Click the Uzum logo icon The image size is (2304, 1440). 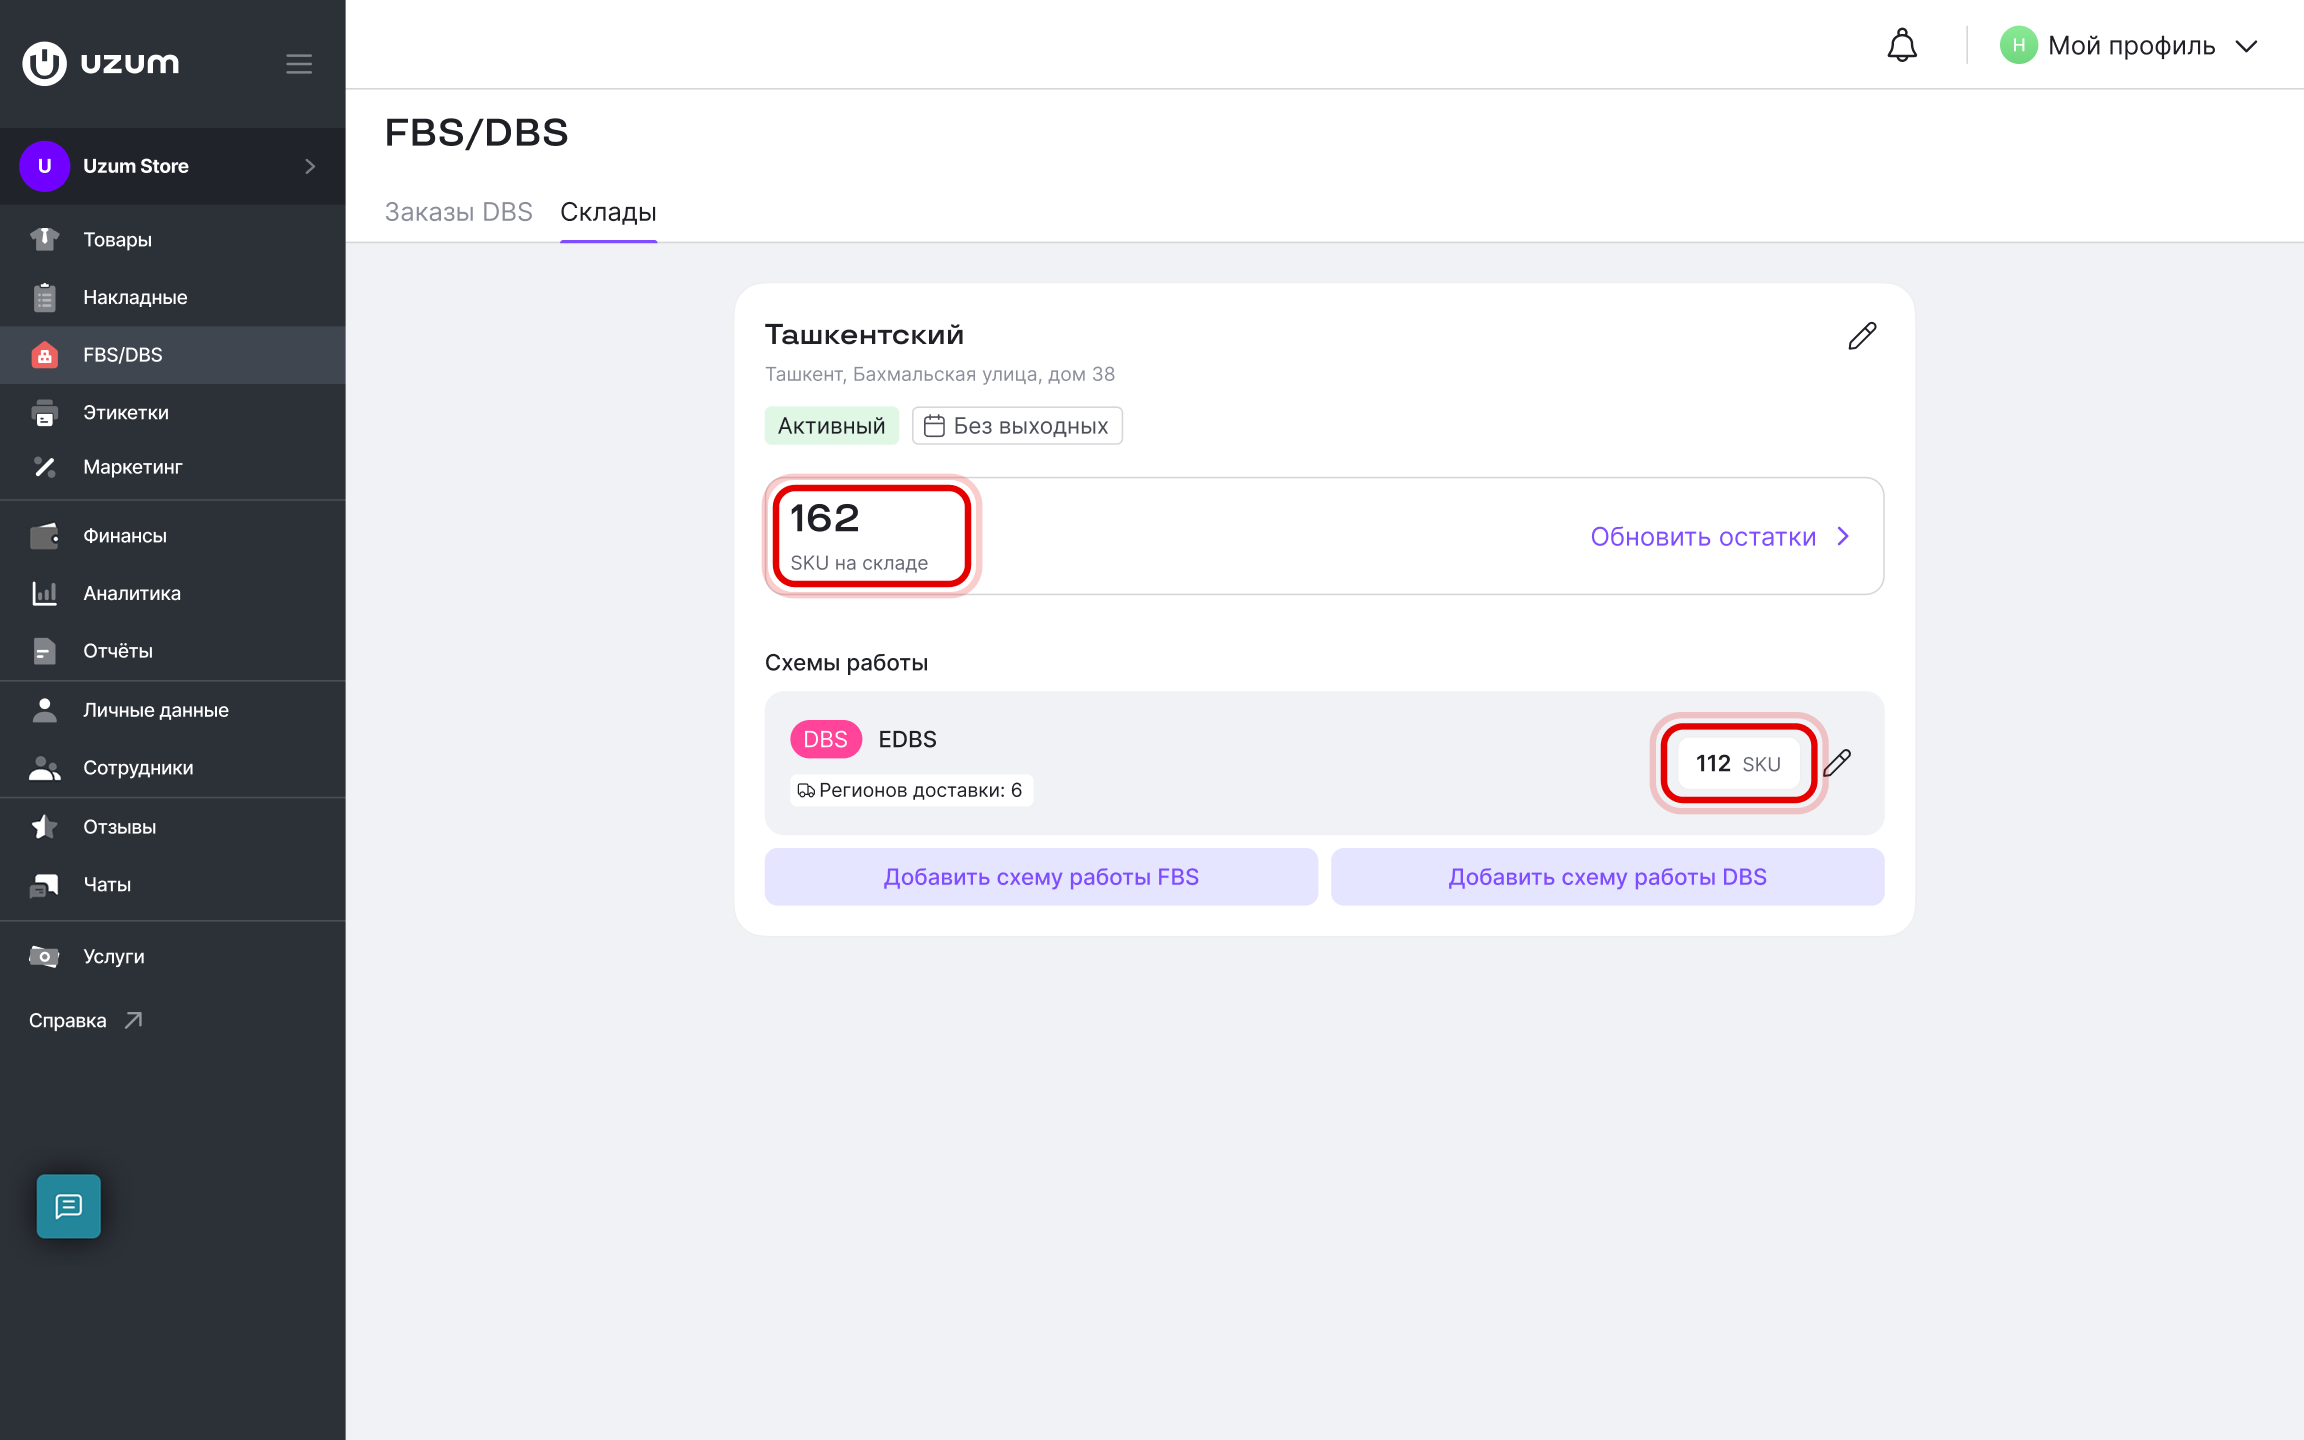click(44, 63)
